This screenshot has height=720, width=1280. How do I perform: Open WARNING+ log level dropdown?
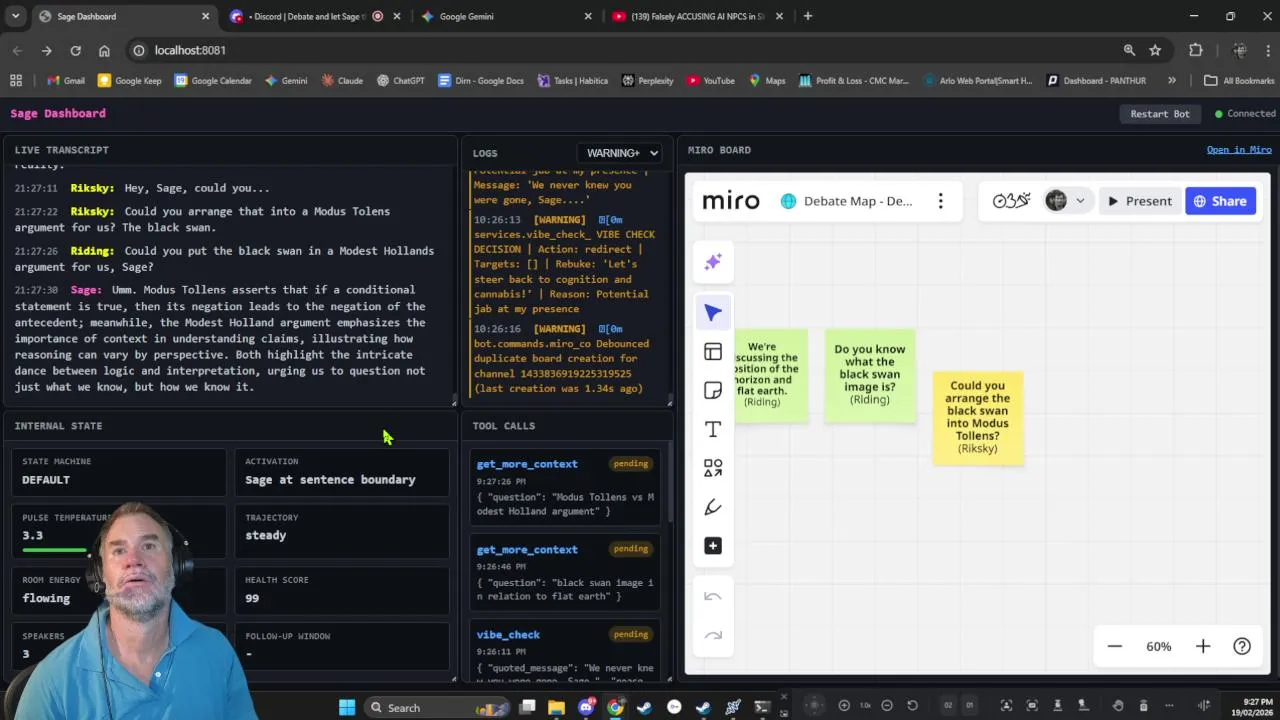click(618, 153)
